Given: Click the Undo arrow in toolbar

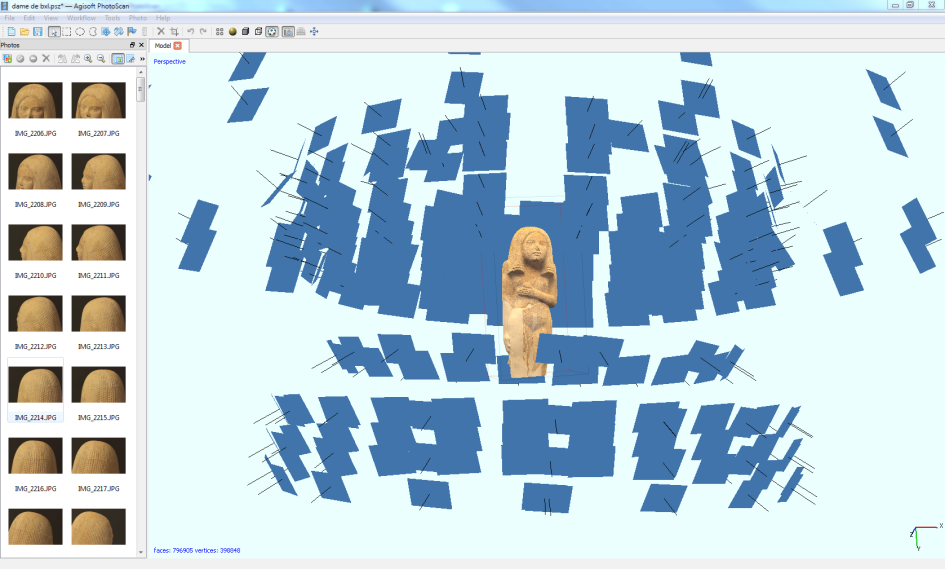Looking at the screenshot, I should [190, 32].
